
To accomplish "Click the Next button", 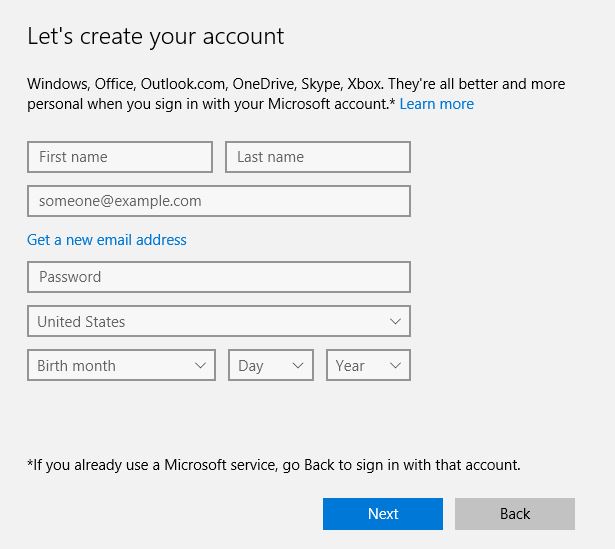I will click(x=383, y=514).
